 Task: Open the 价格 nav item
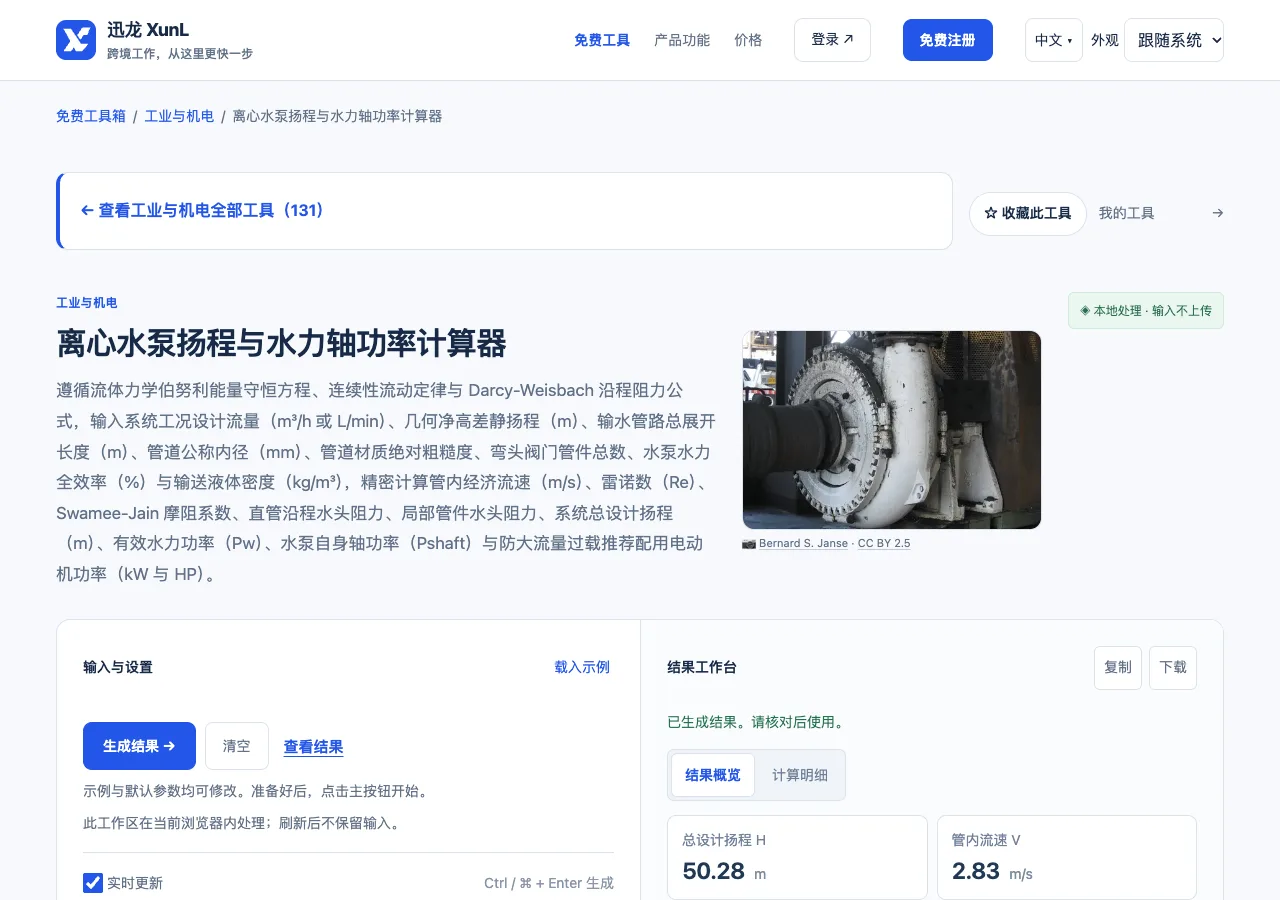tap(748, 40)
